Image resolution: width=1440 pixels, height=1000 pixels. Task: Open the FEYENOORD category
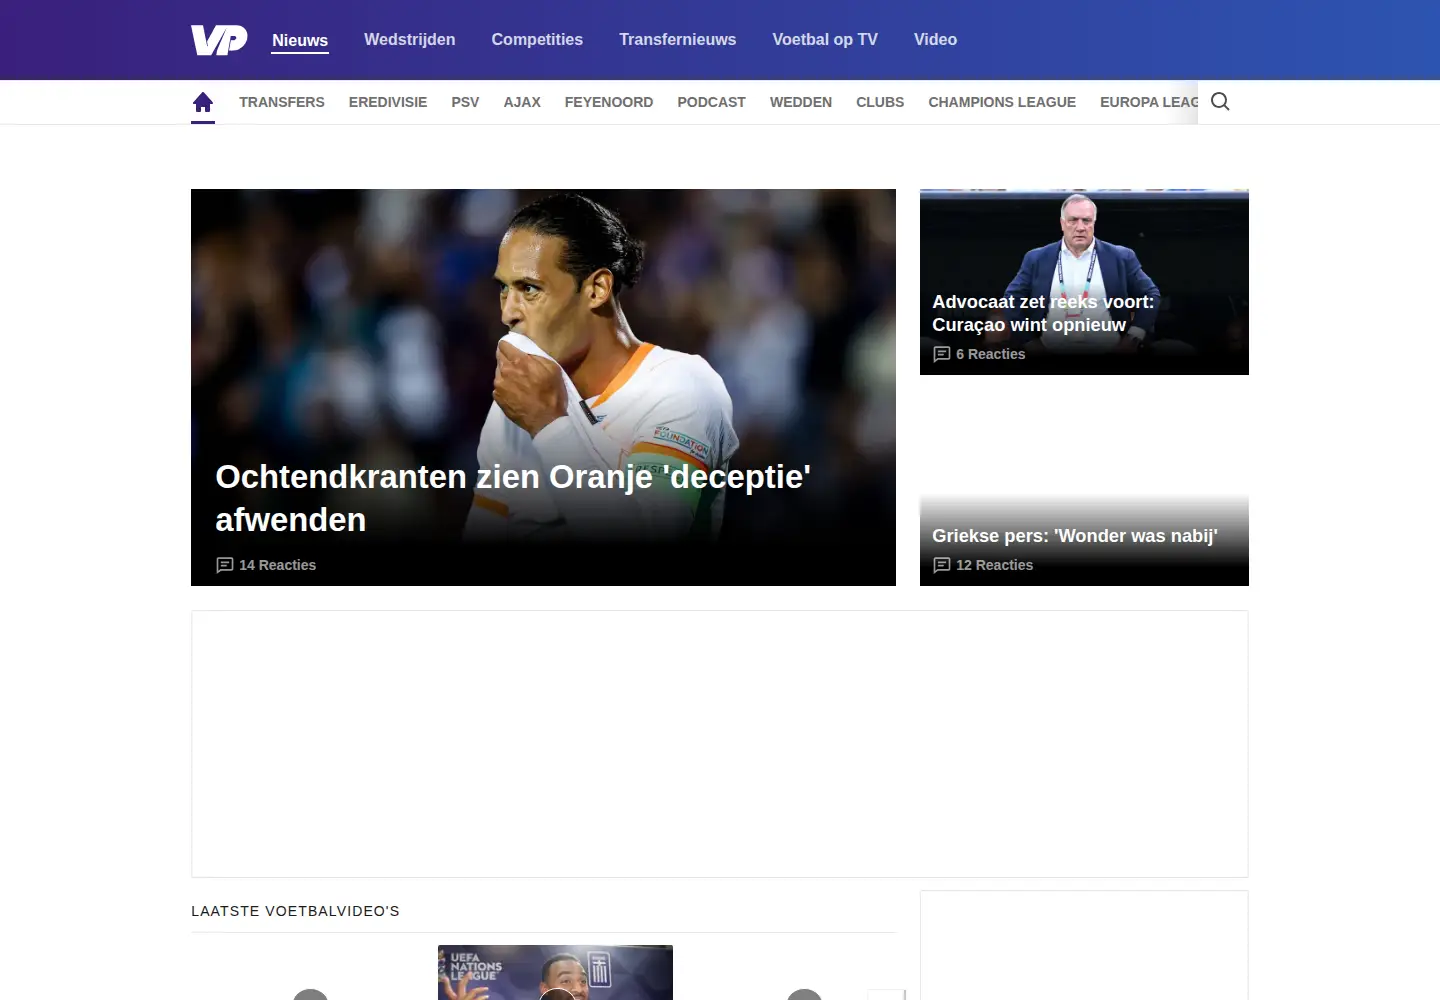[x=609, y=102]
